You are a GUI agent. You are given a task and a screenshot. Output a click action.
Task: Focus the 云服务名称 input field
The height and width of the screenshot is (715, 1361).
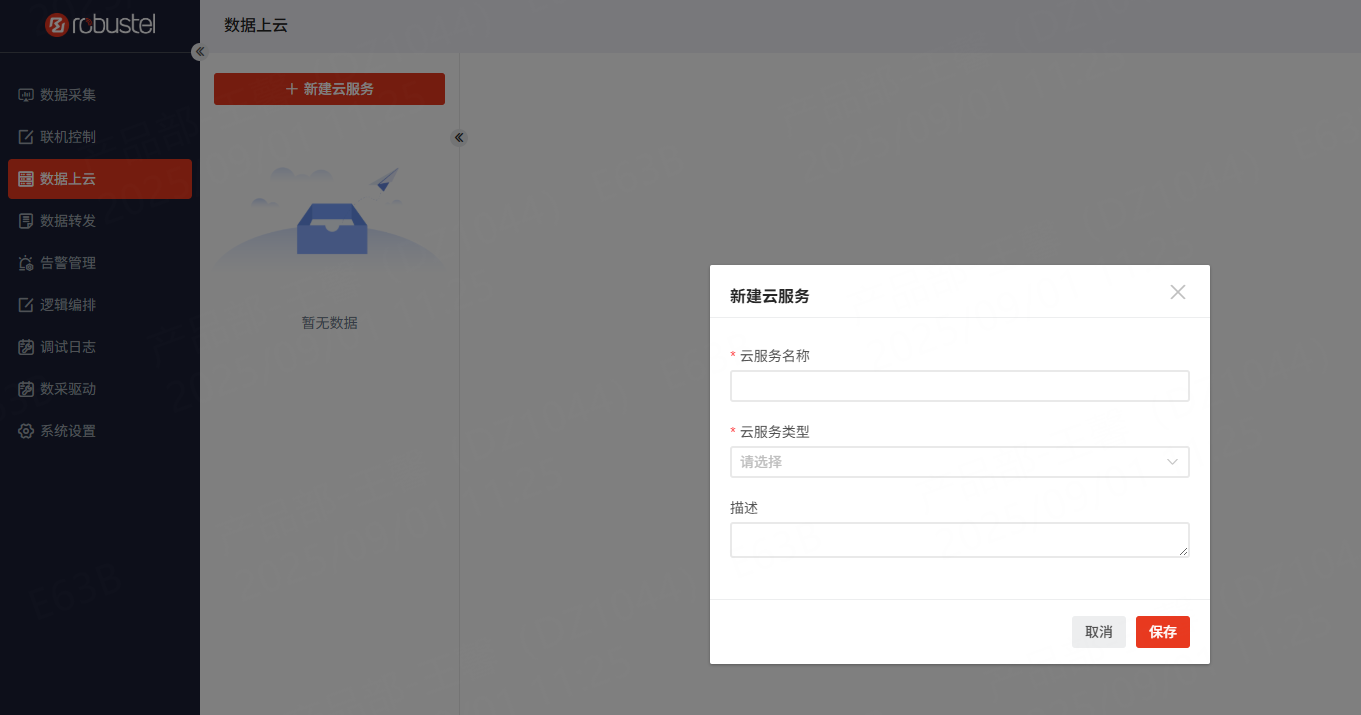click(959, 386)
